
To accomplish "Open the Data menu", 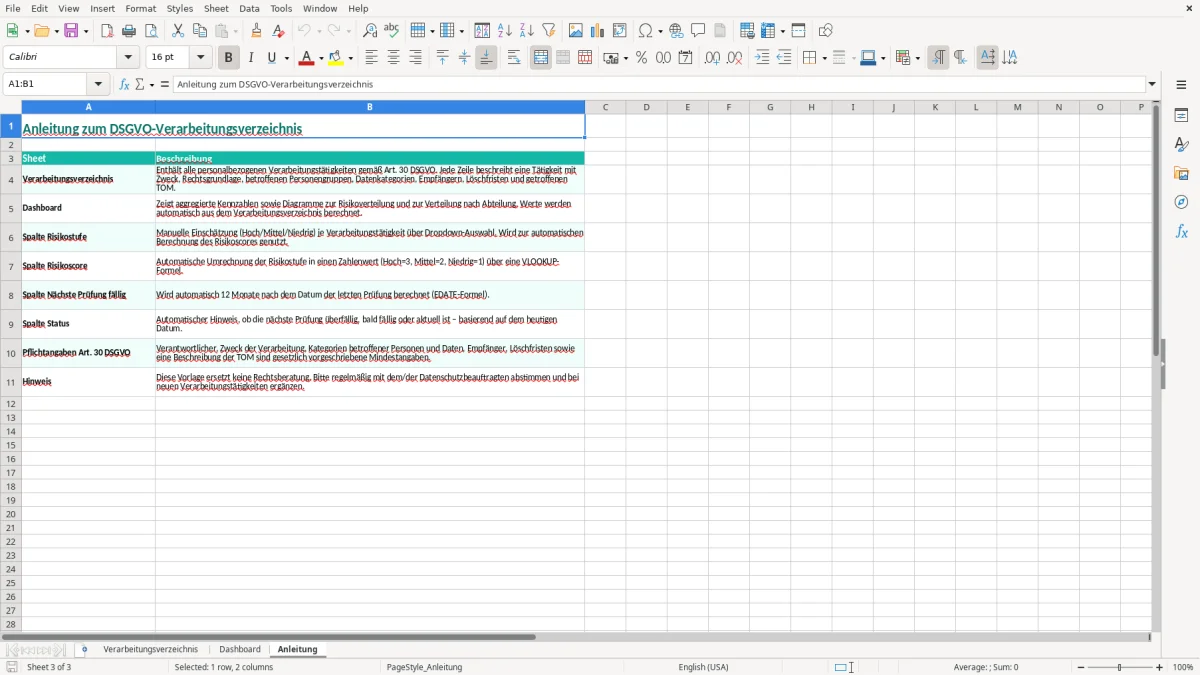I will click(x=249, y=8).
